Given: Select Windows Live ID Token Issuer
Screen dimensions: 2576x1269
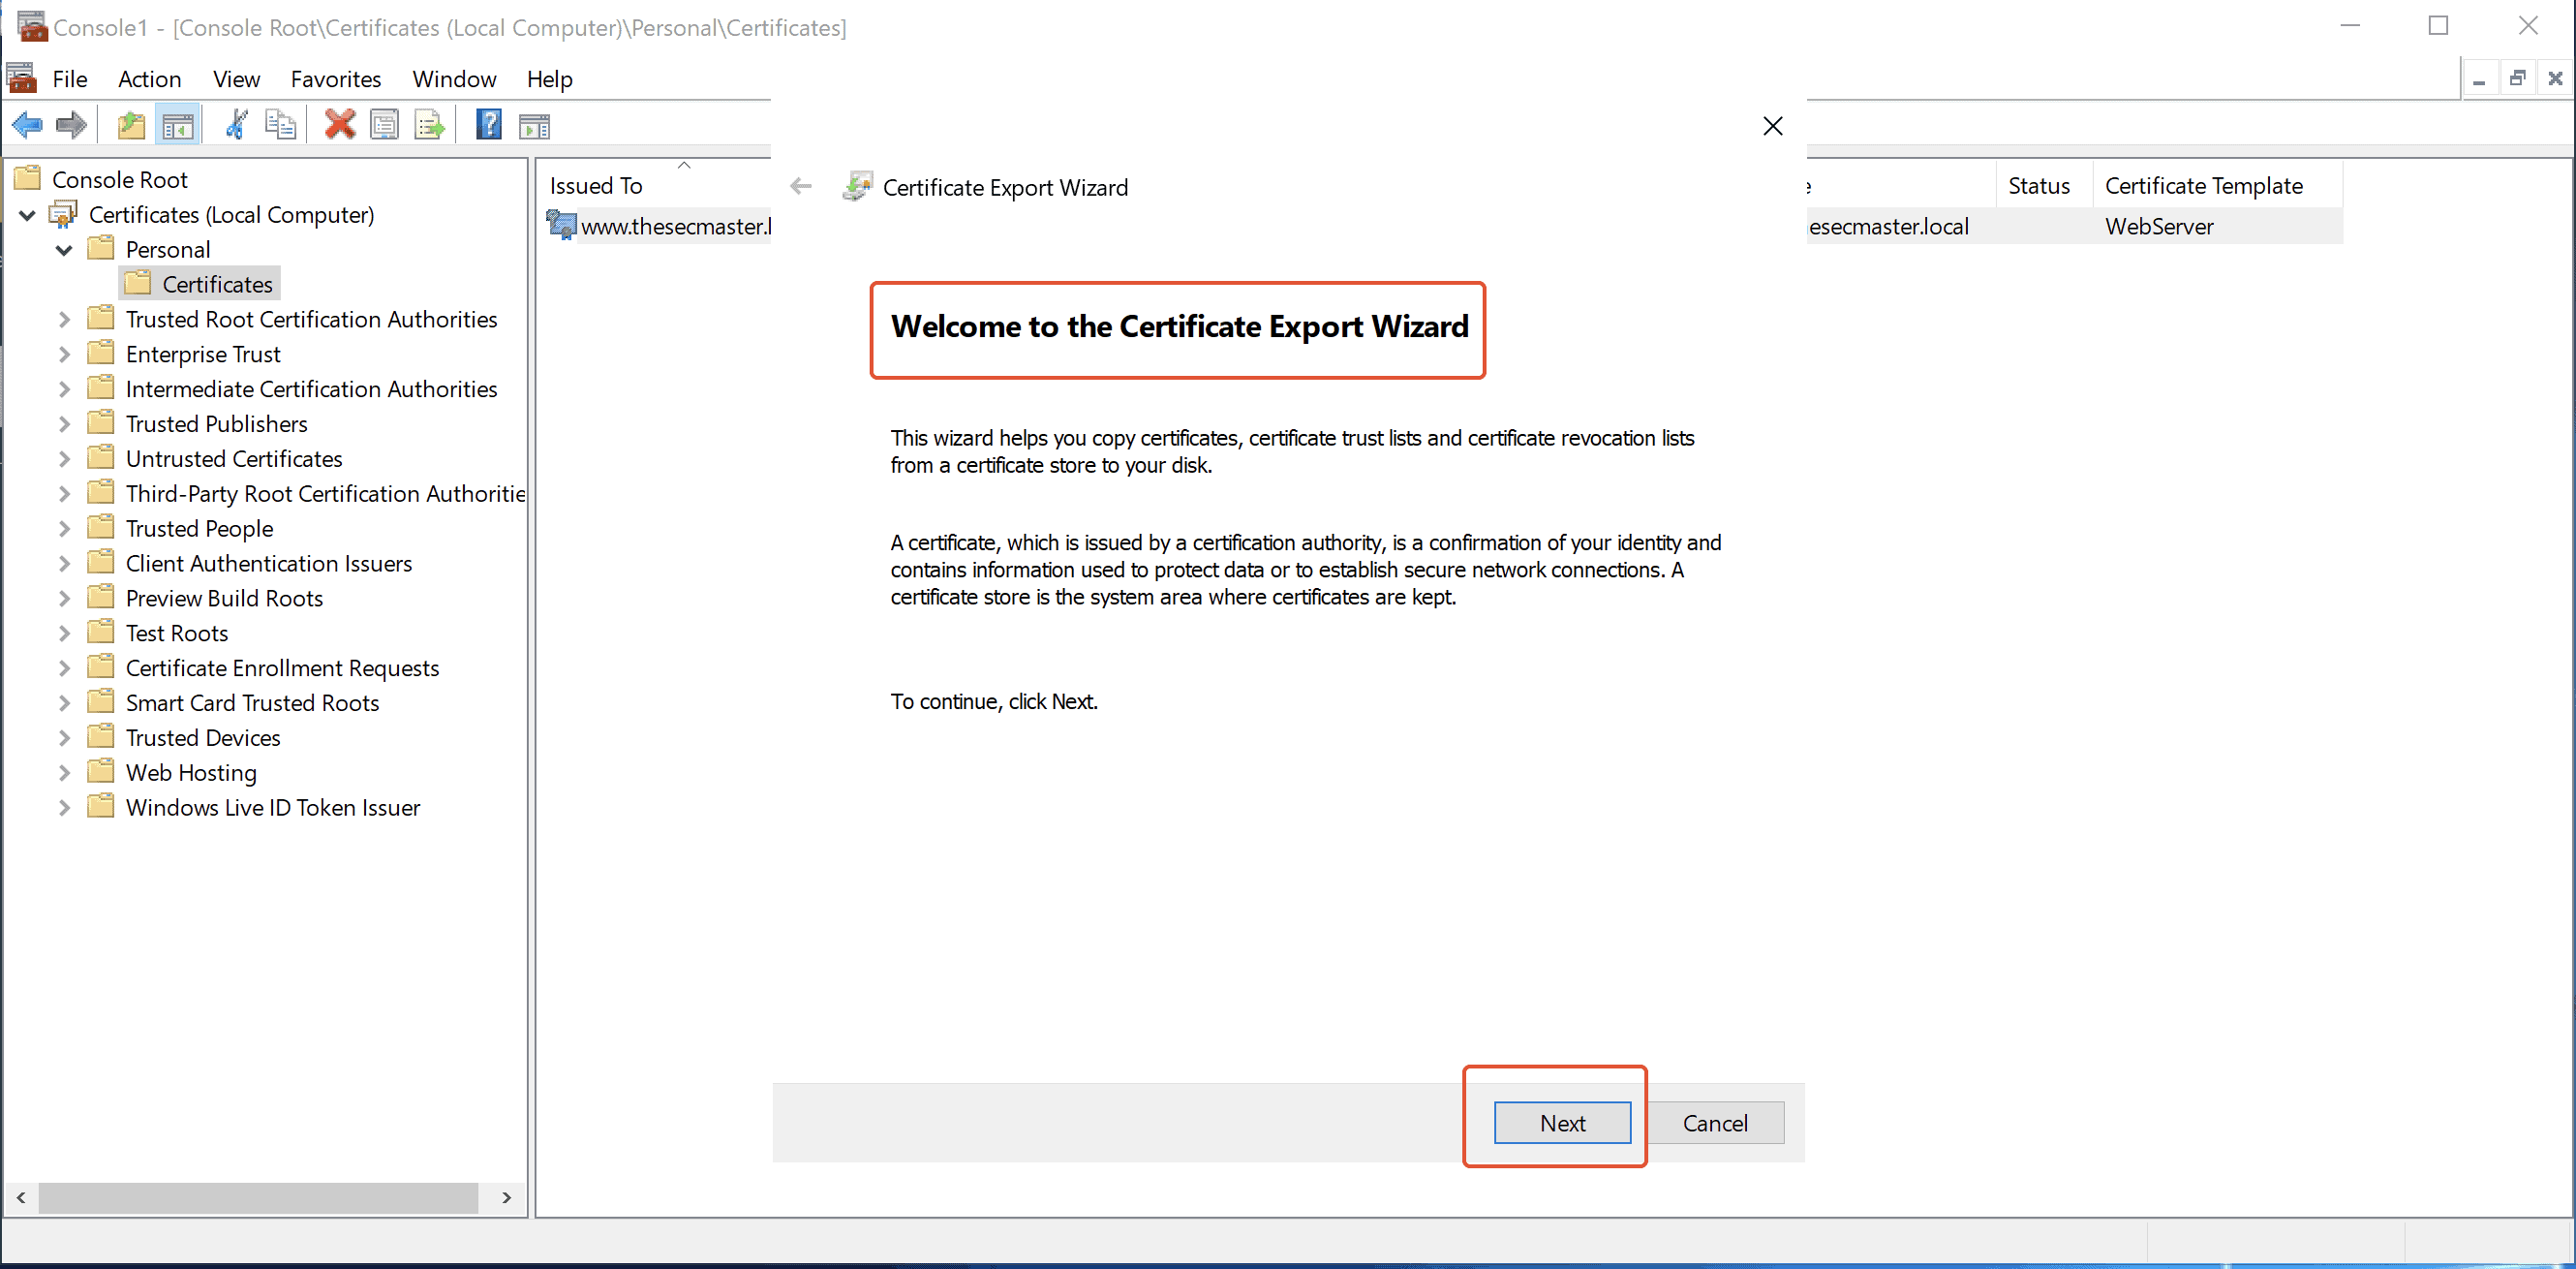Looking at the screenshot, I should 272,807.
